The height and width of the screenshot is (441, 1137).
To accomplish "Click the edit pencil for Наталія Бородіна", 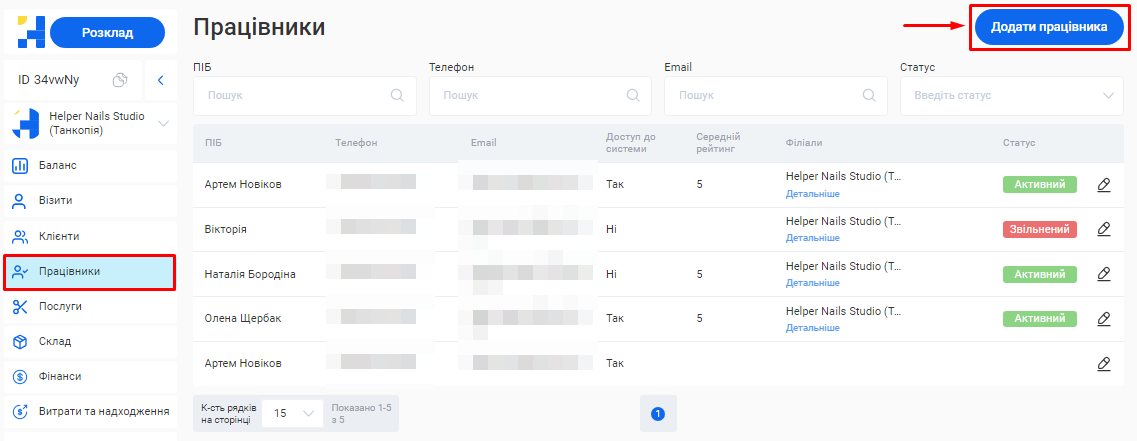I will click(x=1104, y=274).
